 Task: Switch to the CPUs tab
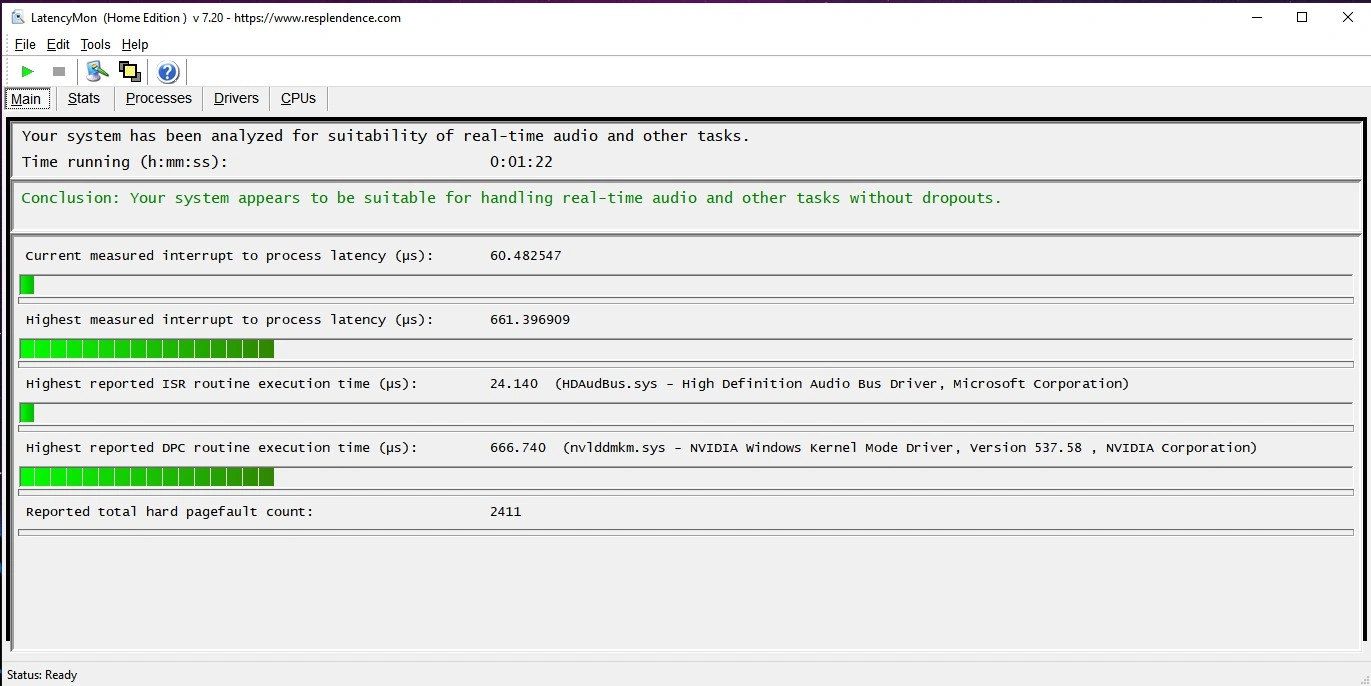298,98
